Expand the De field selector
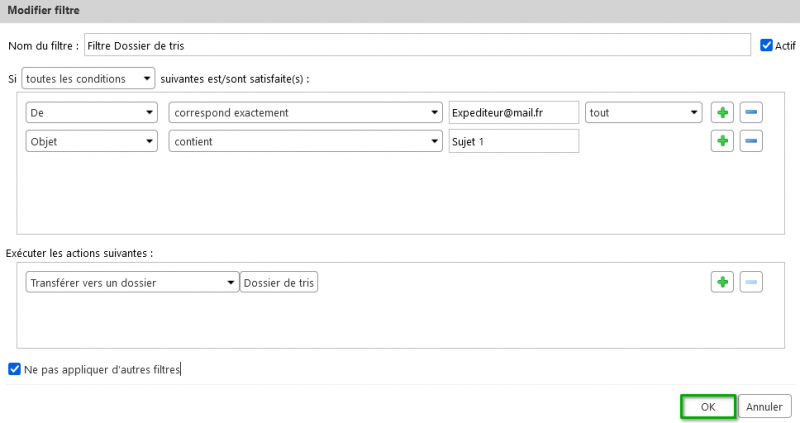The width and height of the screenshot is (800, 423). pyautogui.click(x=92, y=112)
